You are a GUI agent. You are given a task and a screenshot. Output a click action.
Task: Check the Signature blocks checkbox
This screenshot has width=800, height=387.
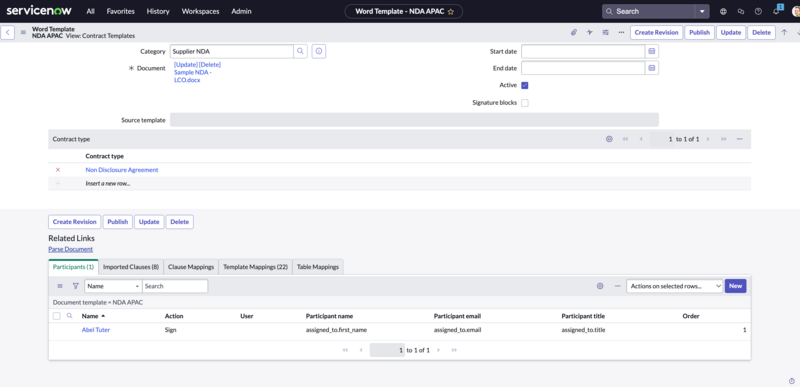click(525, 102)
